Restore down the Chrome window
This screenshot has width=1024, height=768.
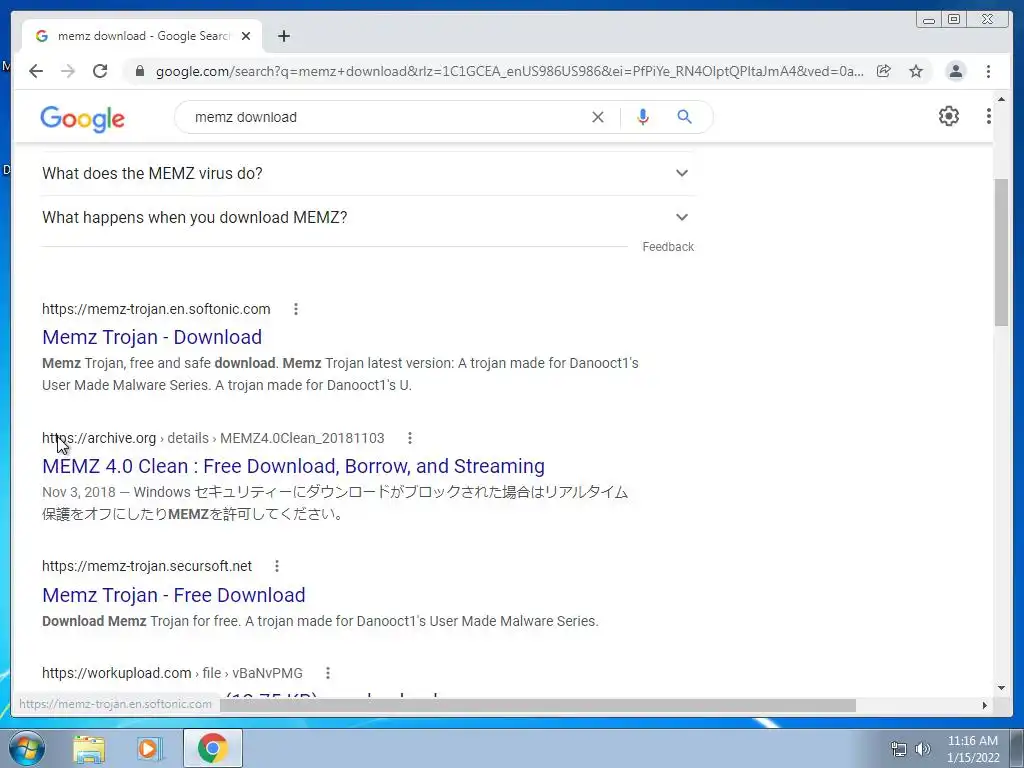click(x=953, y=20)
